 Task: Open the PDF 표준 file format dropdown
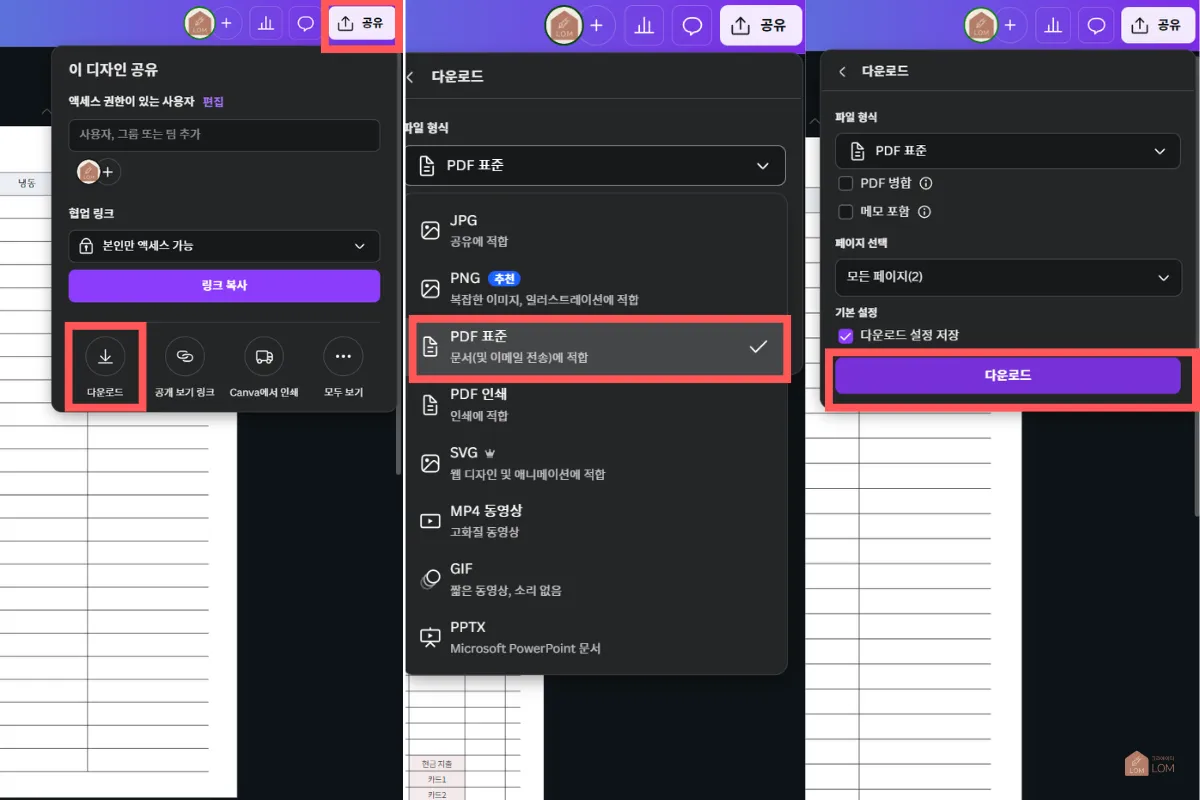pos(595,165)
